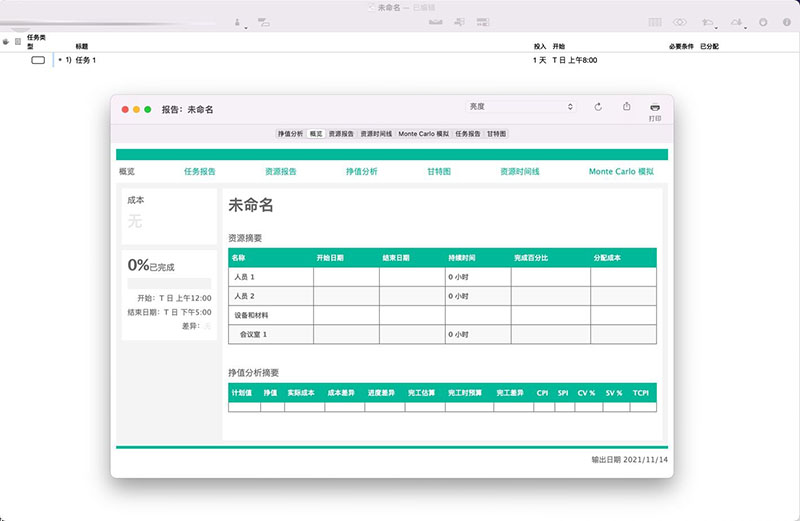The height and width of the screenshot is (521, 800).
Task: Select the 任务 1 row title
Action: (x=86, y=60)
